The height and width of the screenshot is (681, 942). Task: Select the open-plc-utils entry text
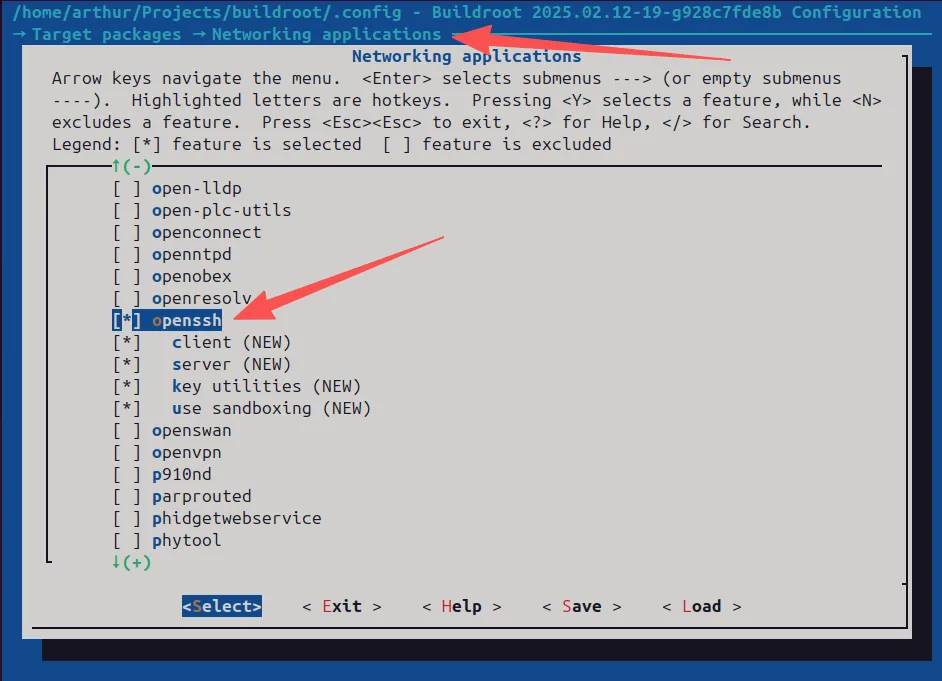(221, 211)
